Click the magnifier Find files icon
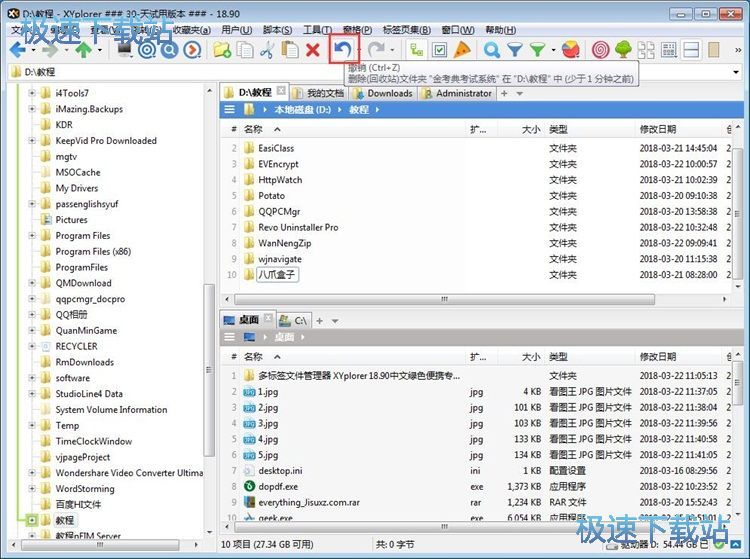Viewport: 750px width, 559px height. tap(492, 50)
